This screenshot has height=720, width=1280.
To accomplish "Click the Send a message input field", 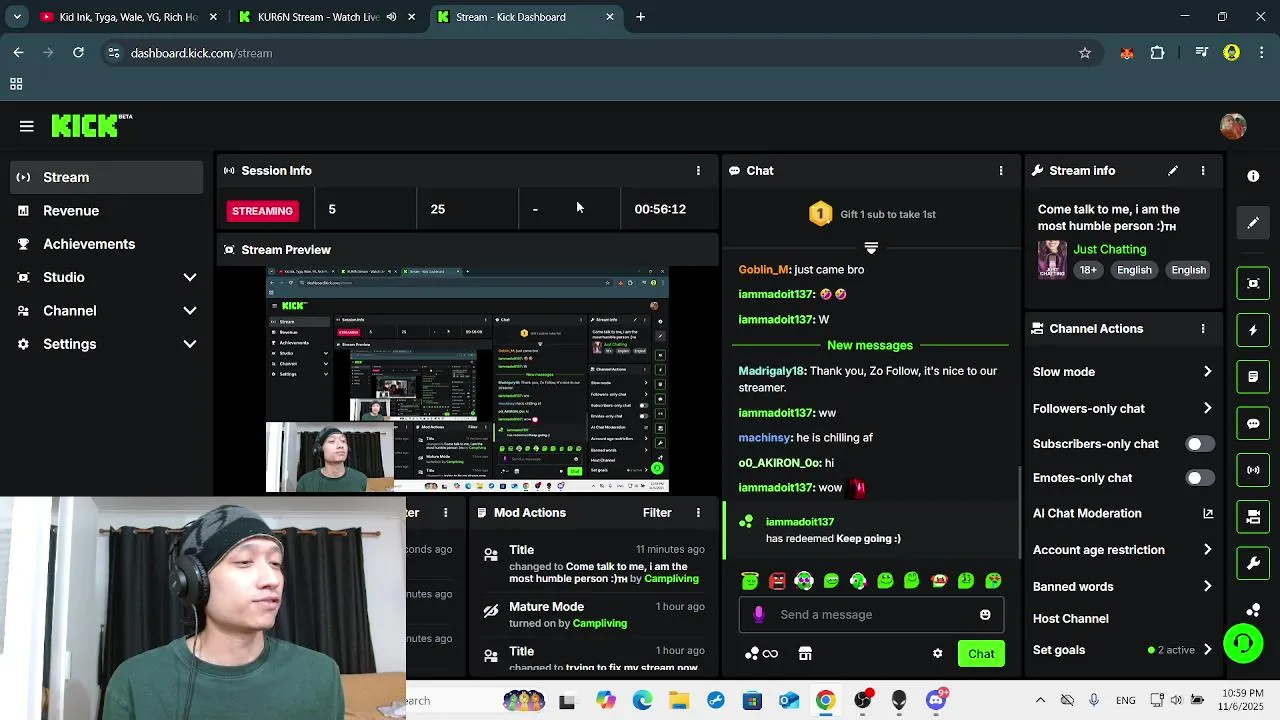I will coord(871,614).
